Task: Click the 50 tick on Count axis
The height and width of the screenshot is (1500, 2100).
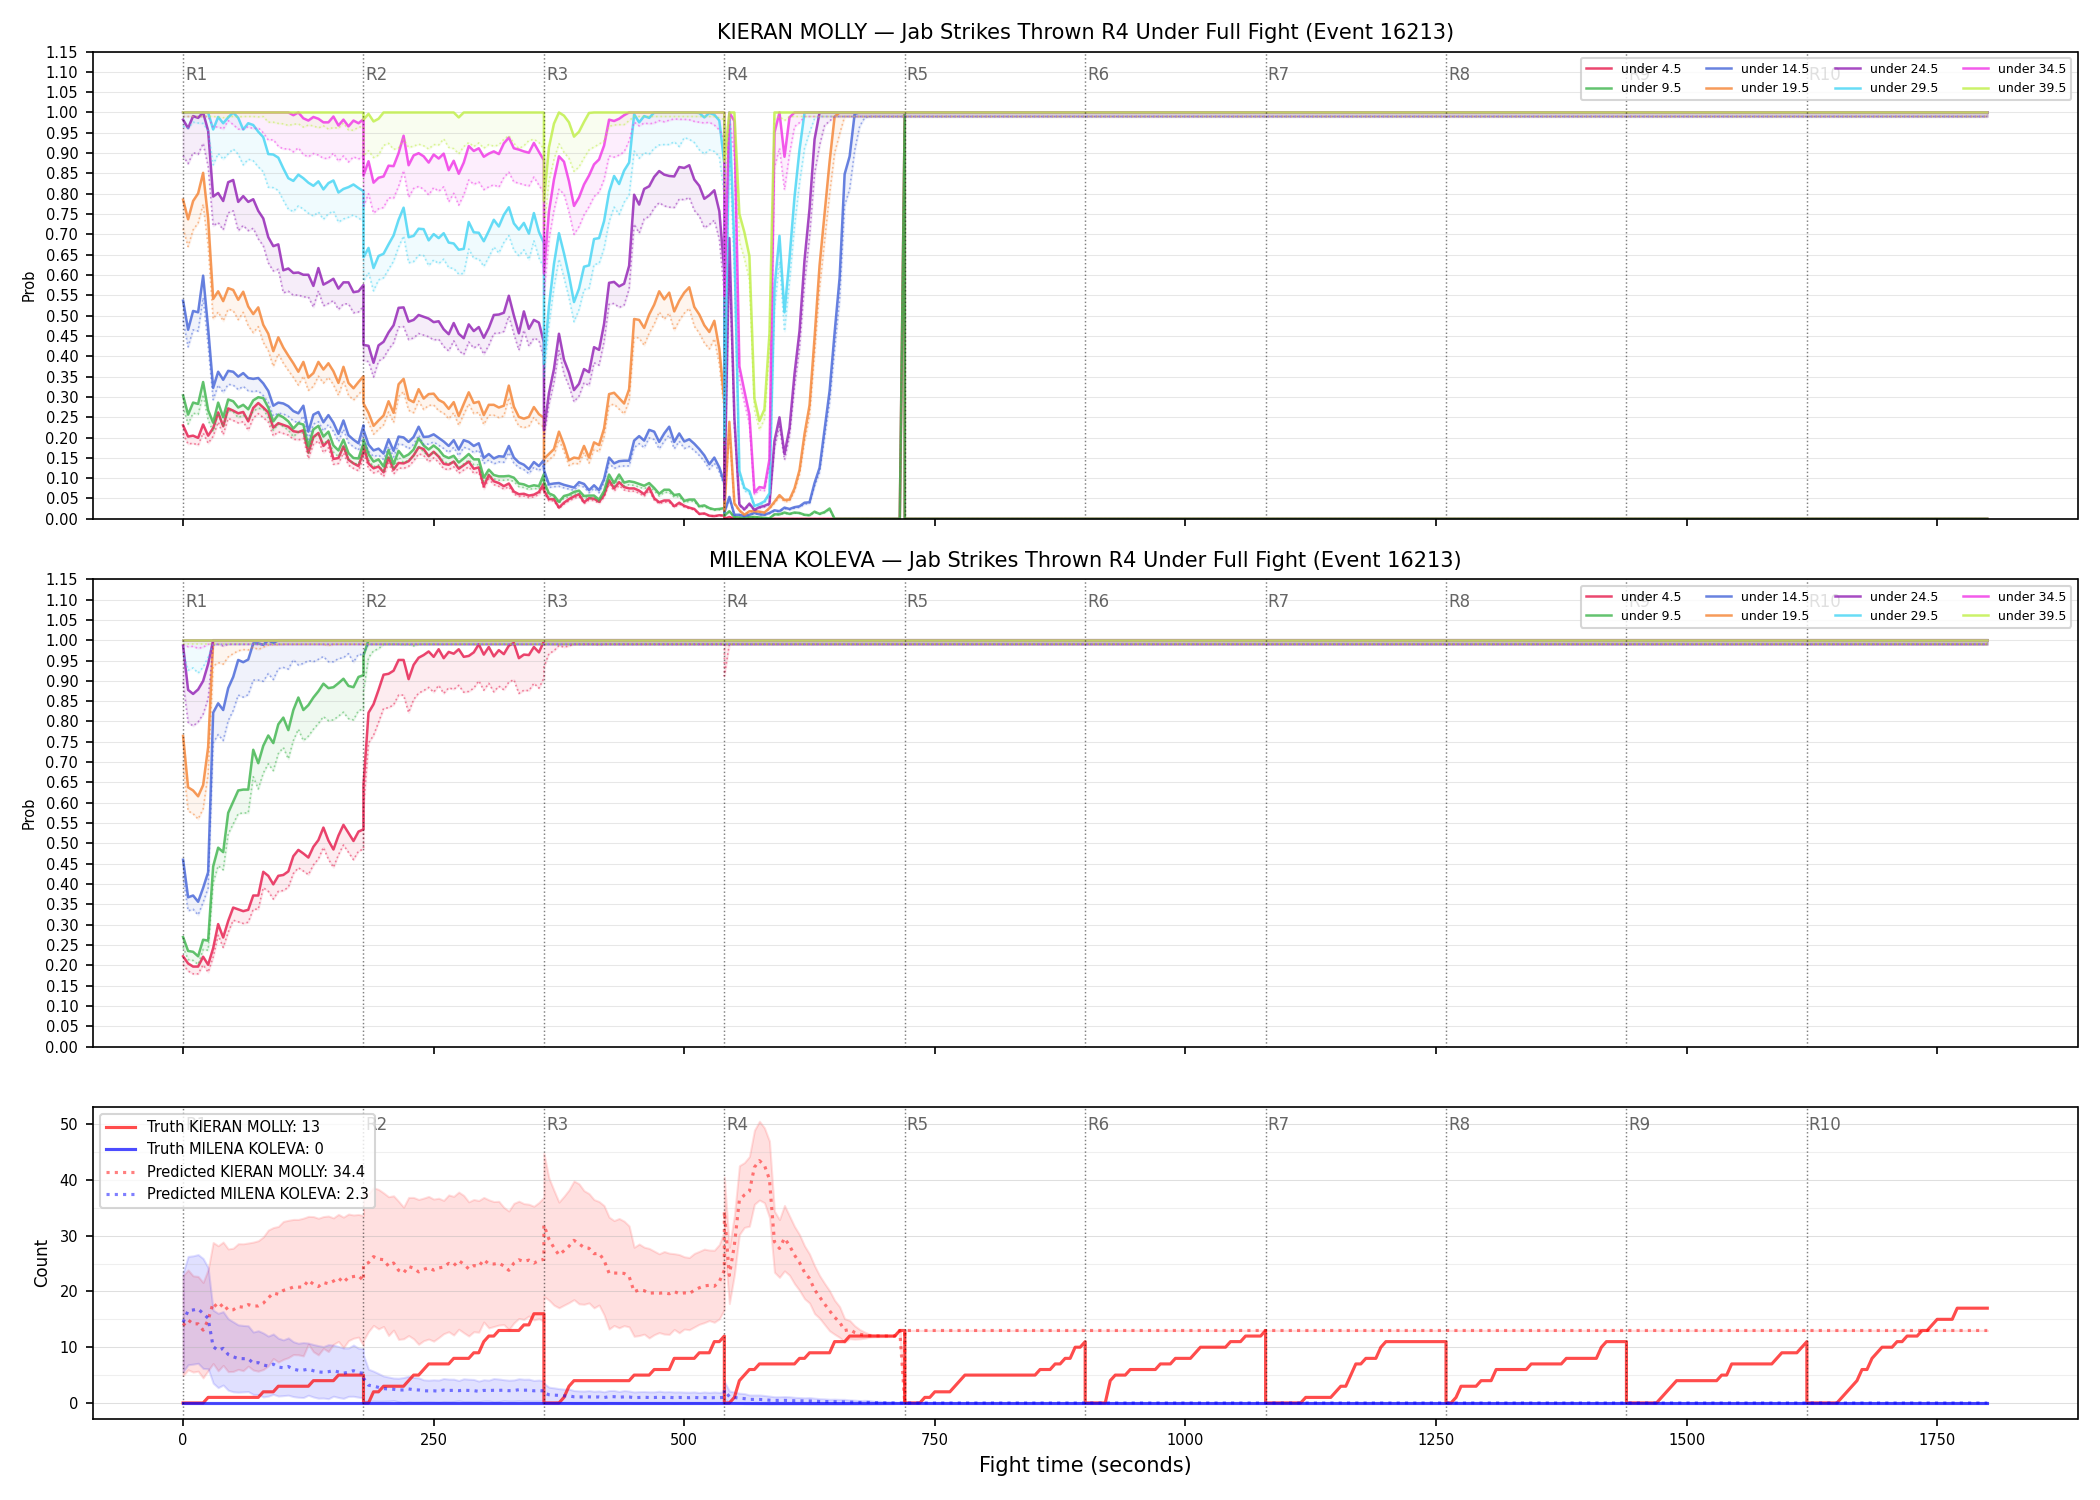Action: coord(69,1124)
